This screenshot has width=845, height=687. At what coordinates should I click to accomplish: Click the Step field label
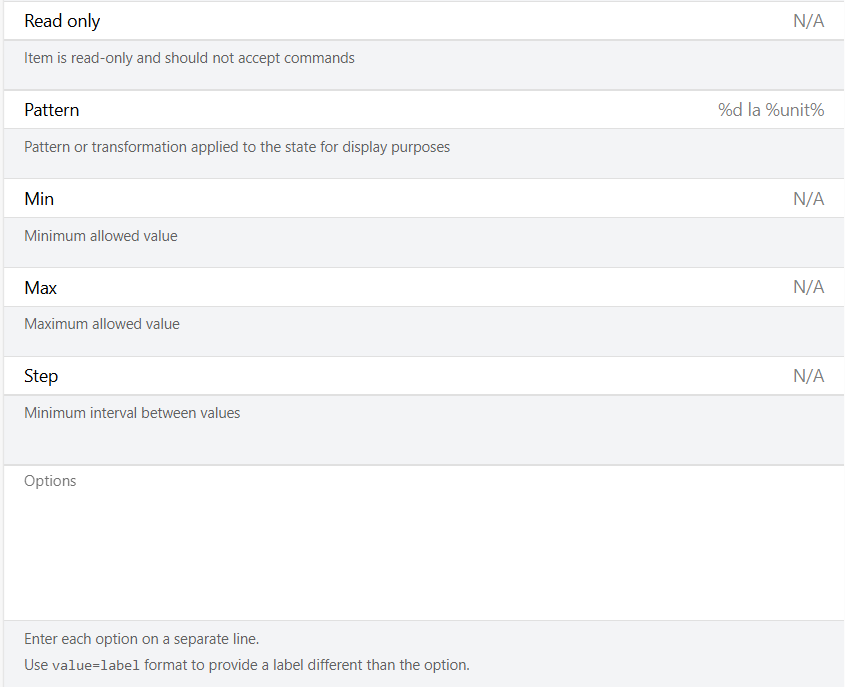pos(41,376)
